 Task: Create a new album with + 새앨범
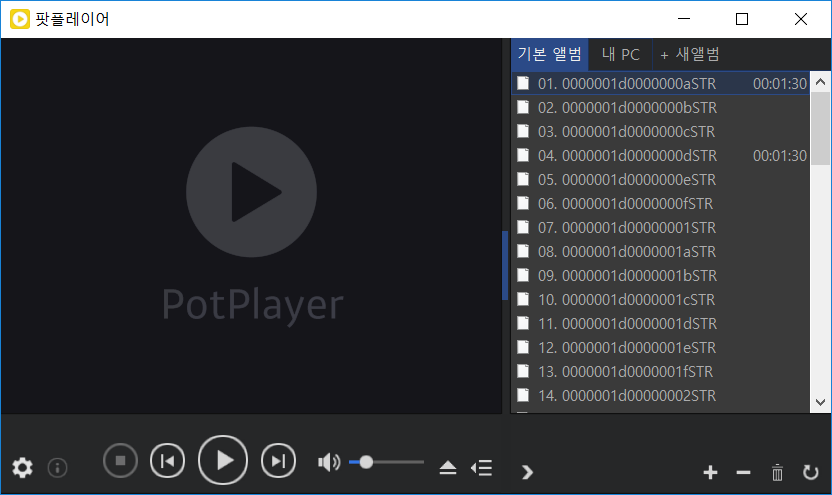tap(689, 54)
